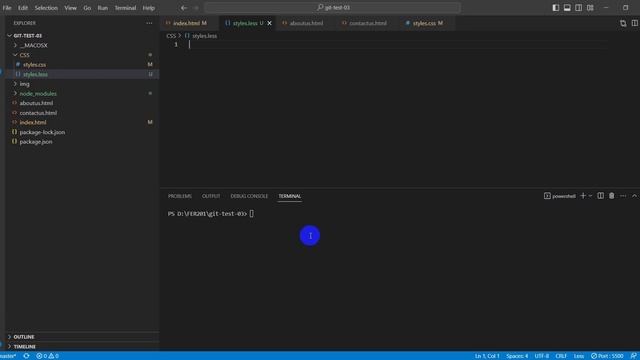
Task: Open aboutus.html from the explorer
Action: coord(36,103)
